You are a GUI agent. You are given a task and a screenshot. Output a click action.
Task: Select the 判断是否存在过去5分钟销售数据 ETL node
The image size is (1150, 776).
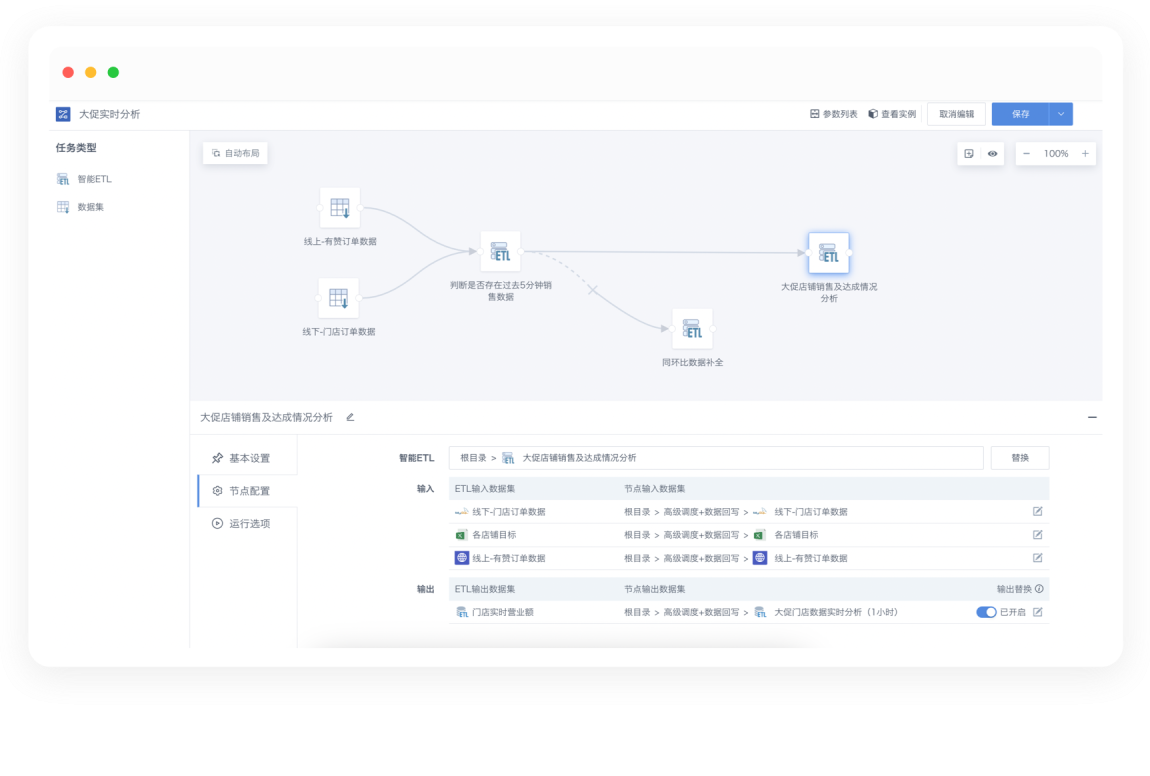click(x=500, y=252)
